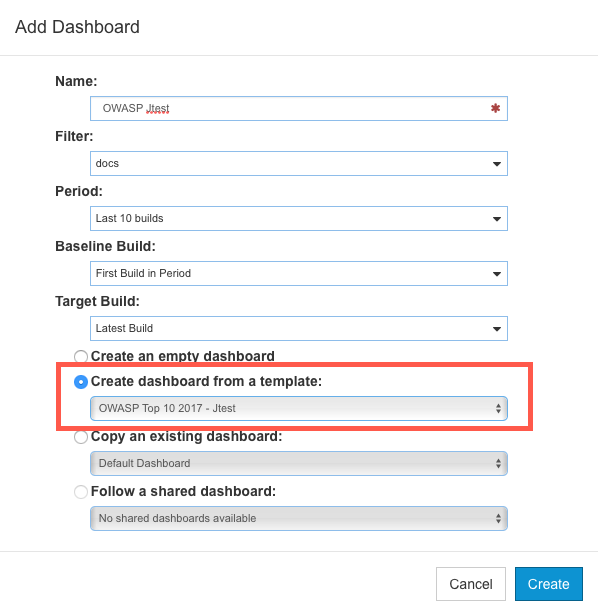Click the Target Build dropdown arrow
This screenshot has width=598, height=616.
click(497, 329)
